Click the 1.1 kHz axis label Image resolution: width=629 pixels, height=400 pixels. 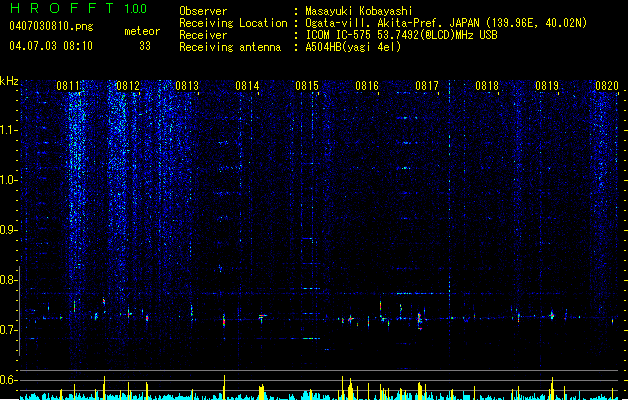(x=9, y=130)
